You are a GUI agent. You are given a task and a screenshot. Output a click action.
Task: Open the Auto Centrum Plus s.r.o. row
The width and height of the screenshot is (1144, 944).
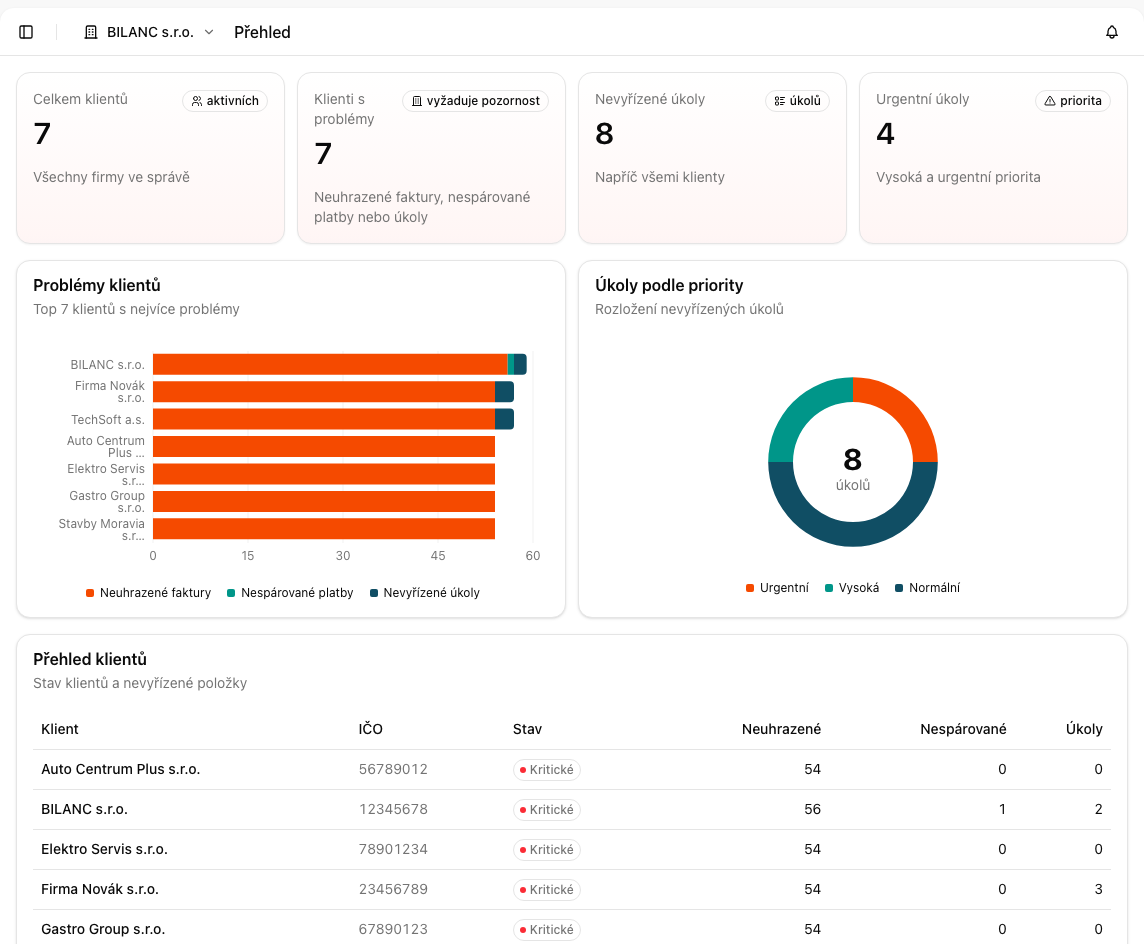572,770
